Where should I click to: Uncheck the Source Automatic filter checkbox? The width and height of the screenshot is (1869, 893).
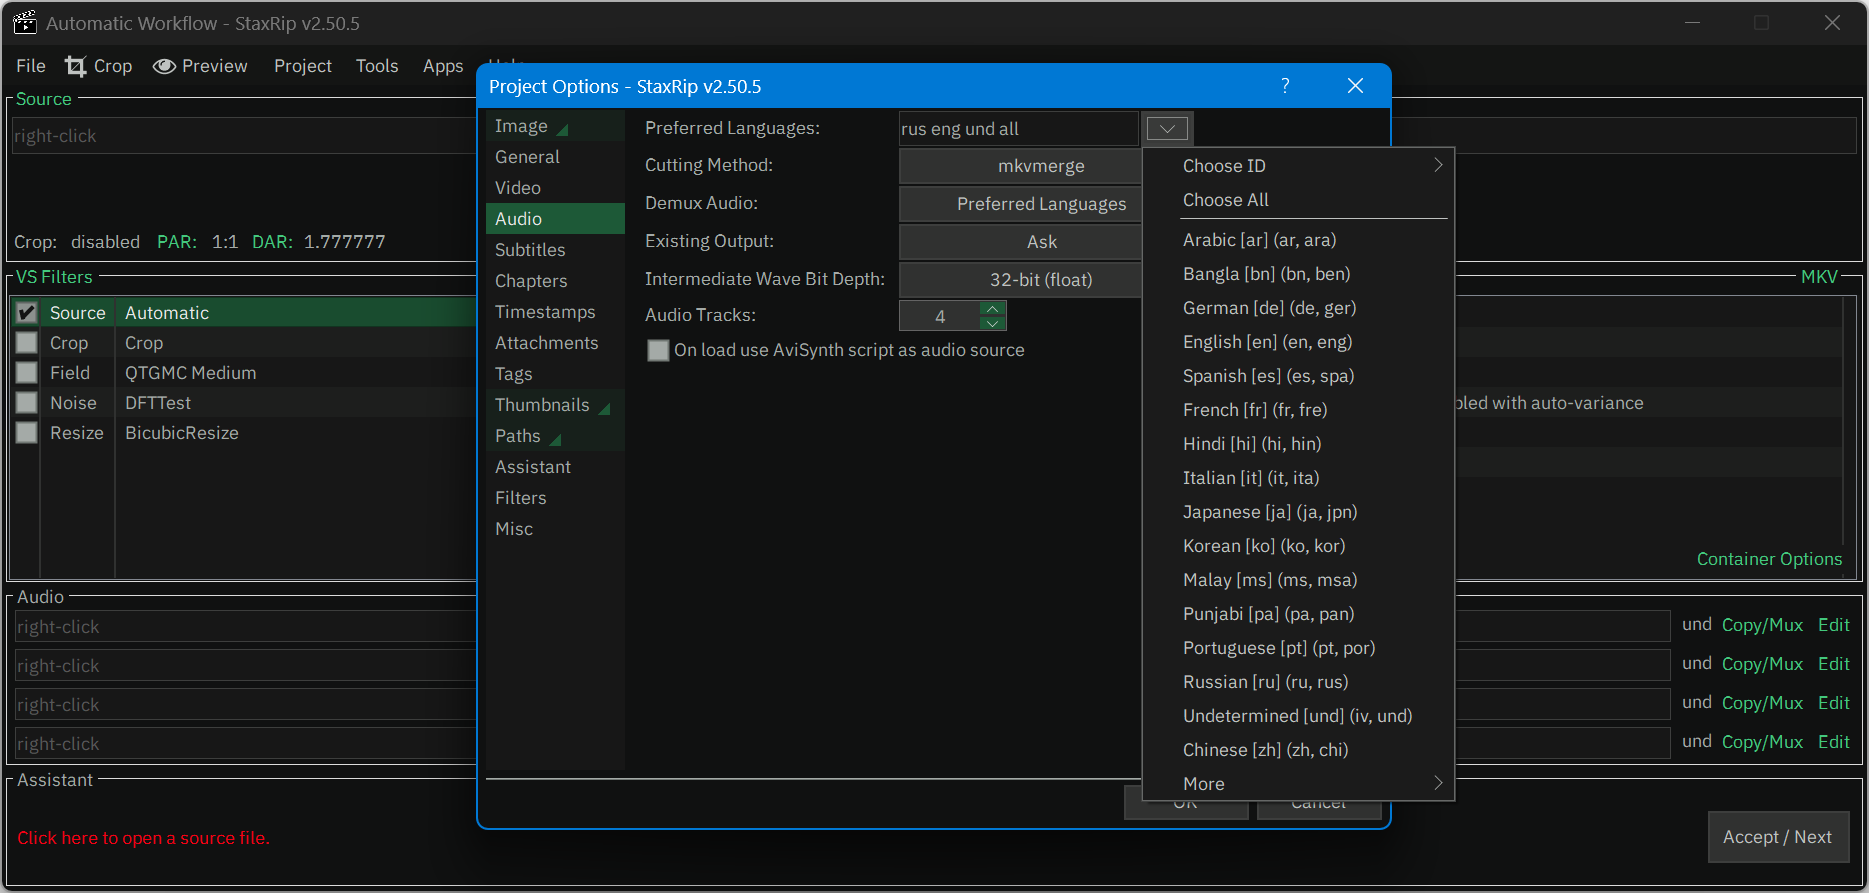pos(27,313)
